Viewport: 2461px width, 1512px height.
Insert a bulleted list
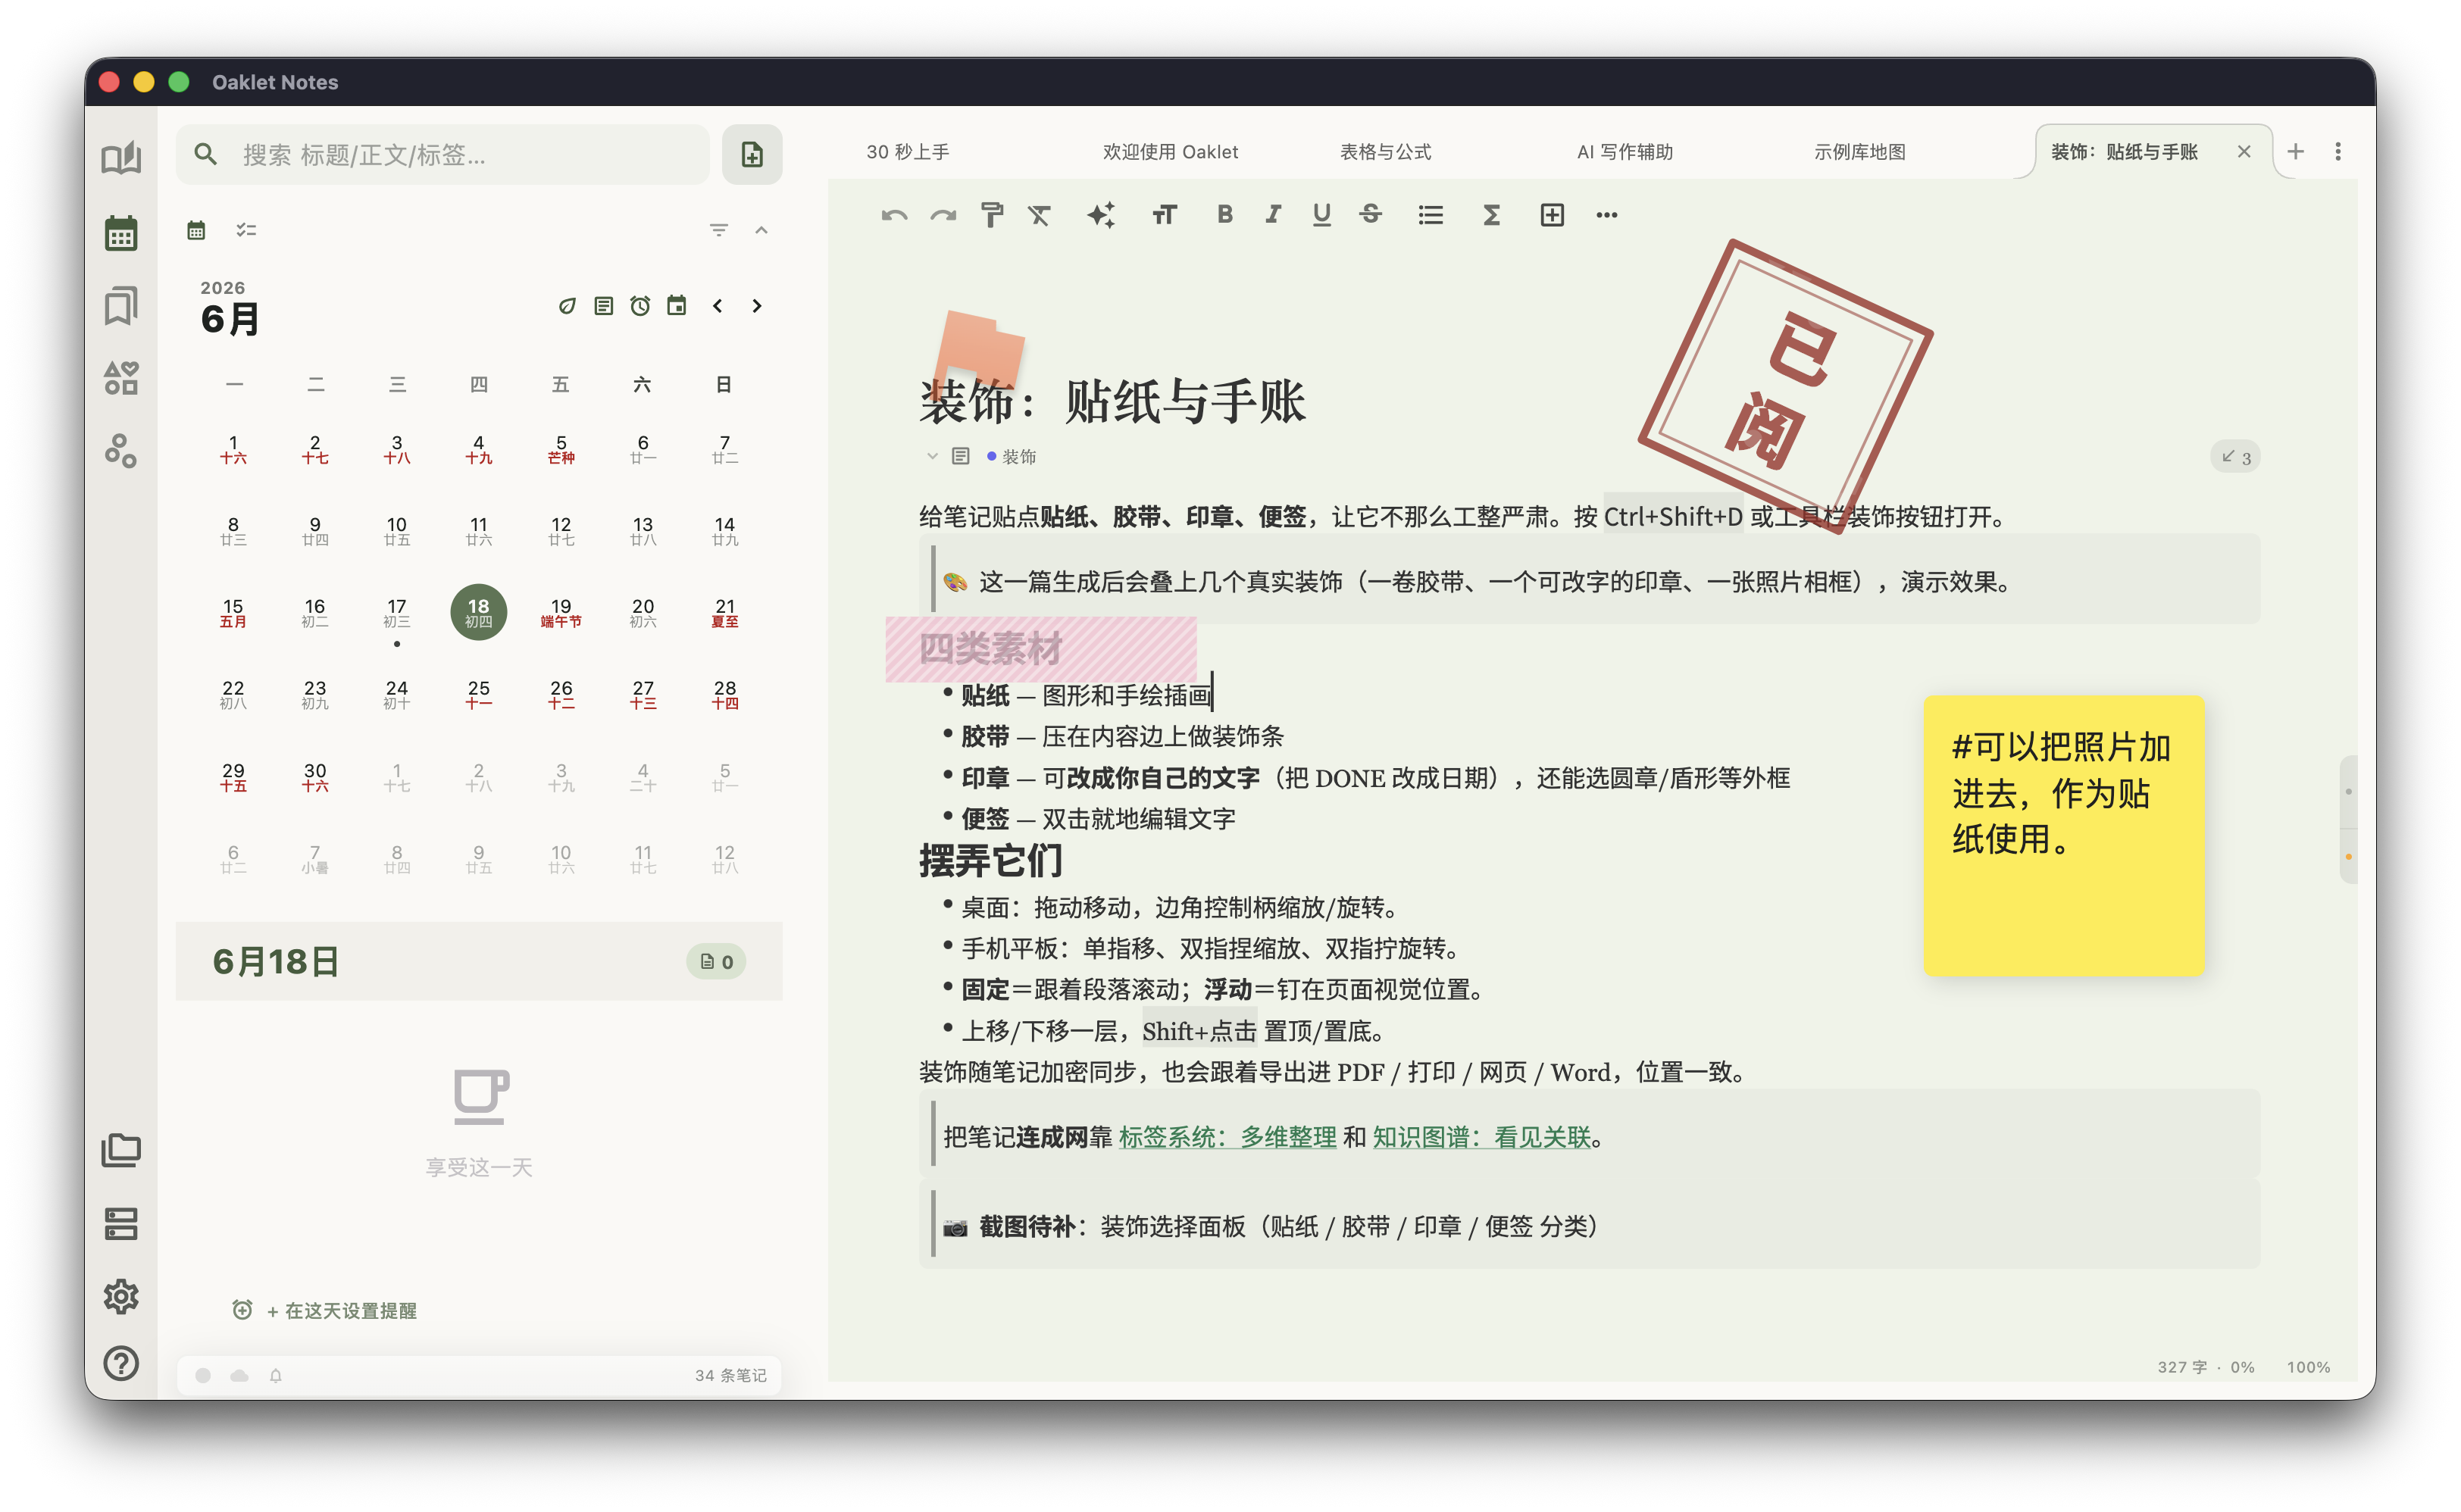tap(1430, 215)
